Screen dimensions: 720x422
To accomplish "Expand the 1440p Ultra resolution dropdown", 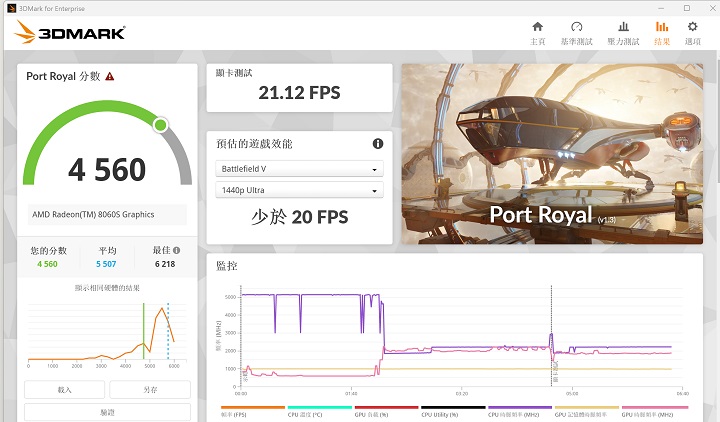I will [299, 190].
